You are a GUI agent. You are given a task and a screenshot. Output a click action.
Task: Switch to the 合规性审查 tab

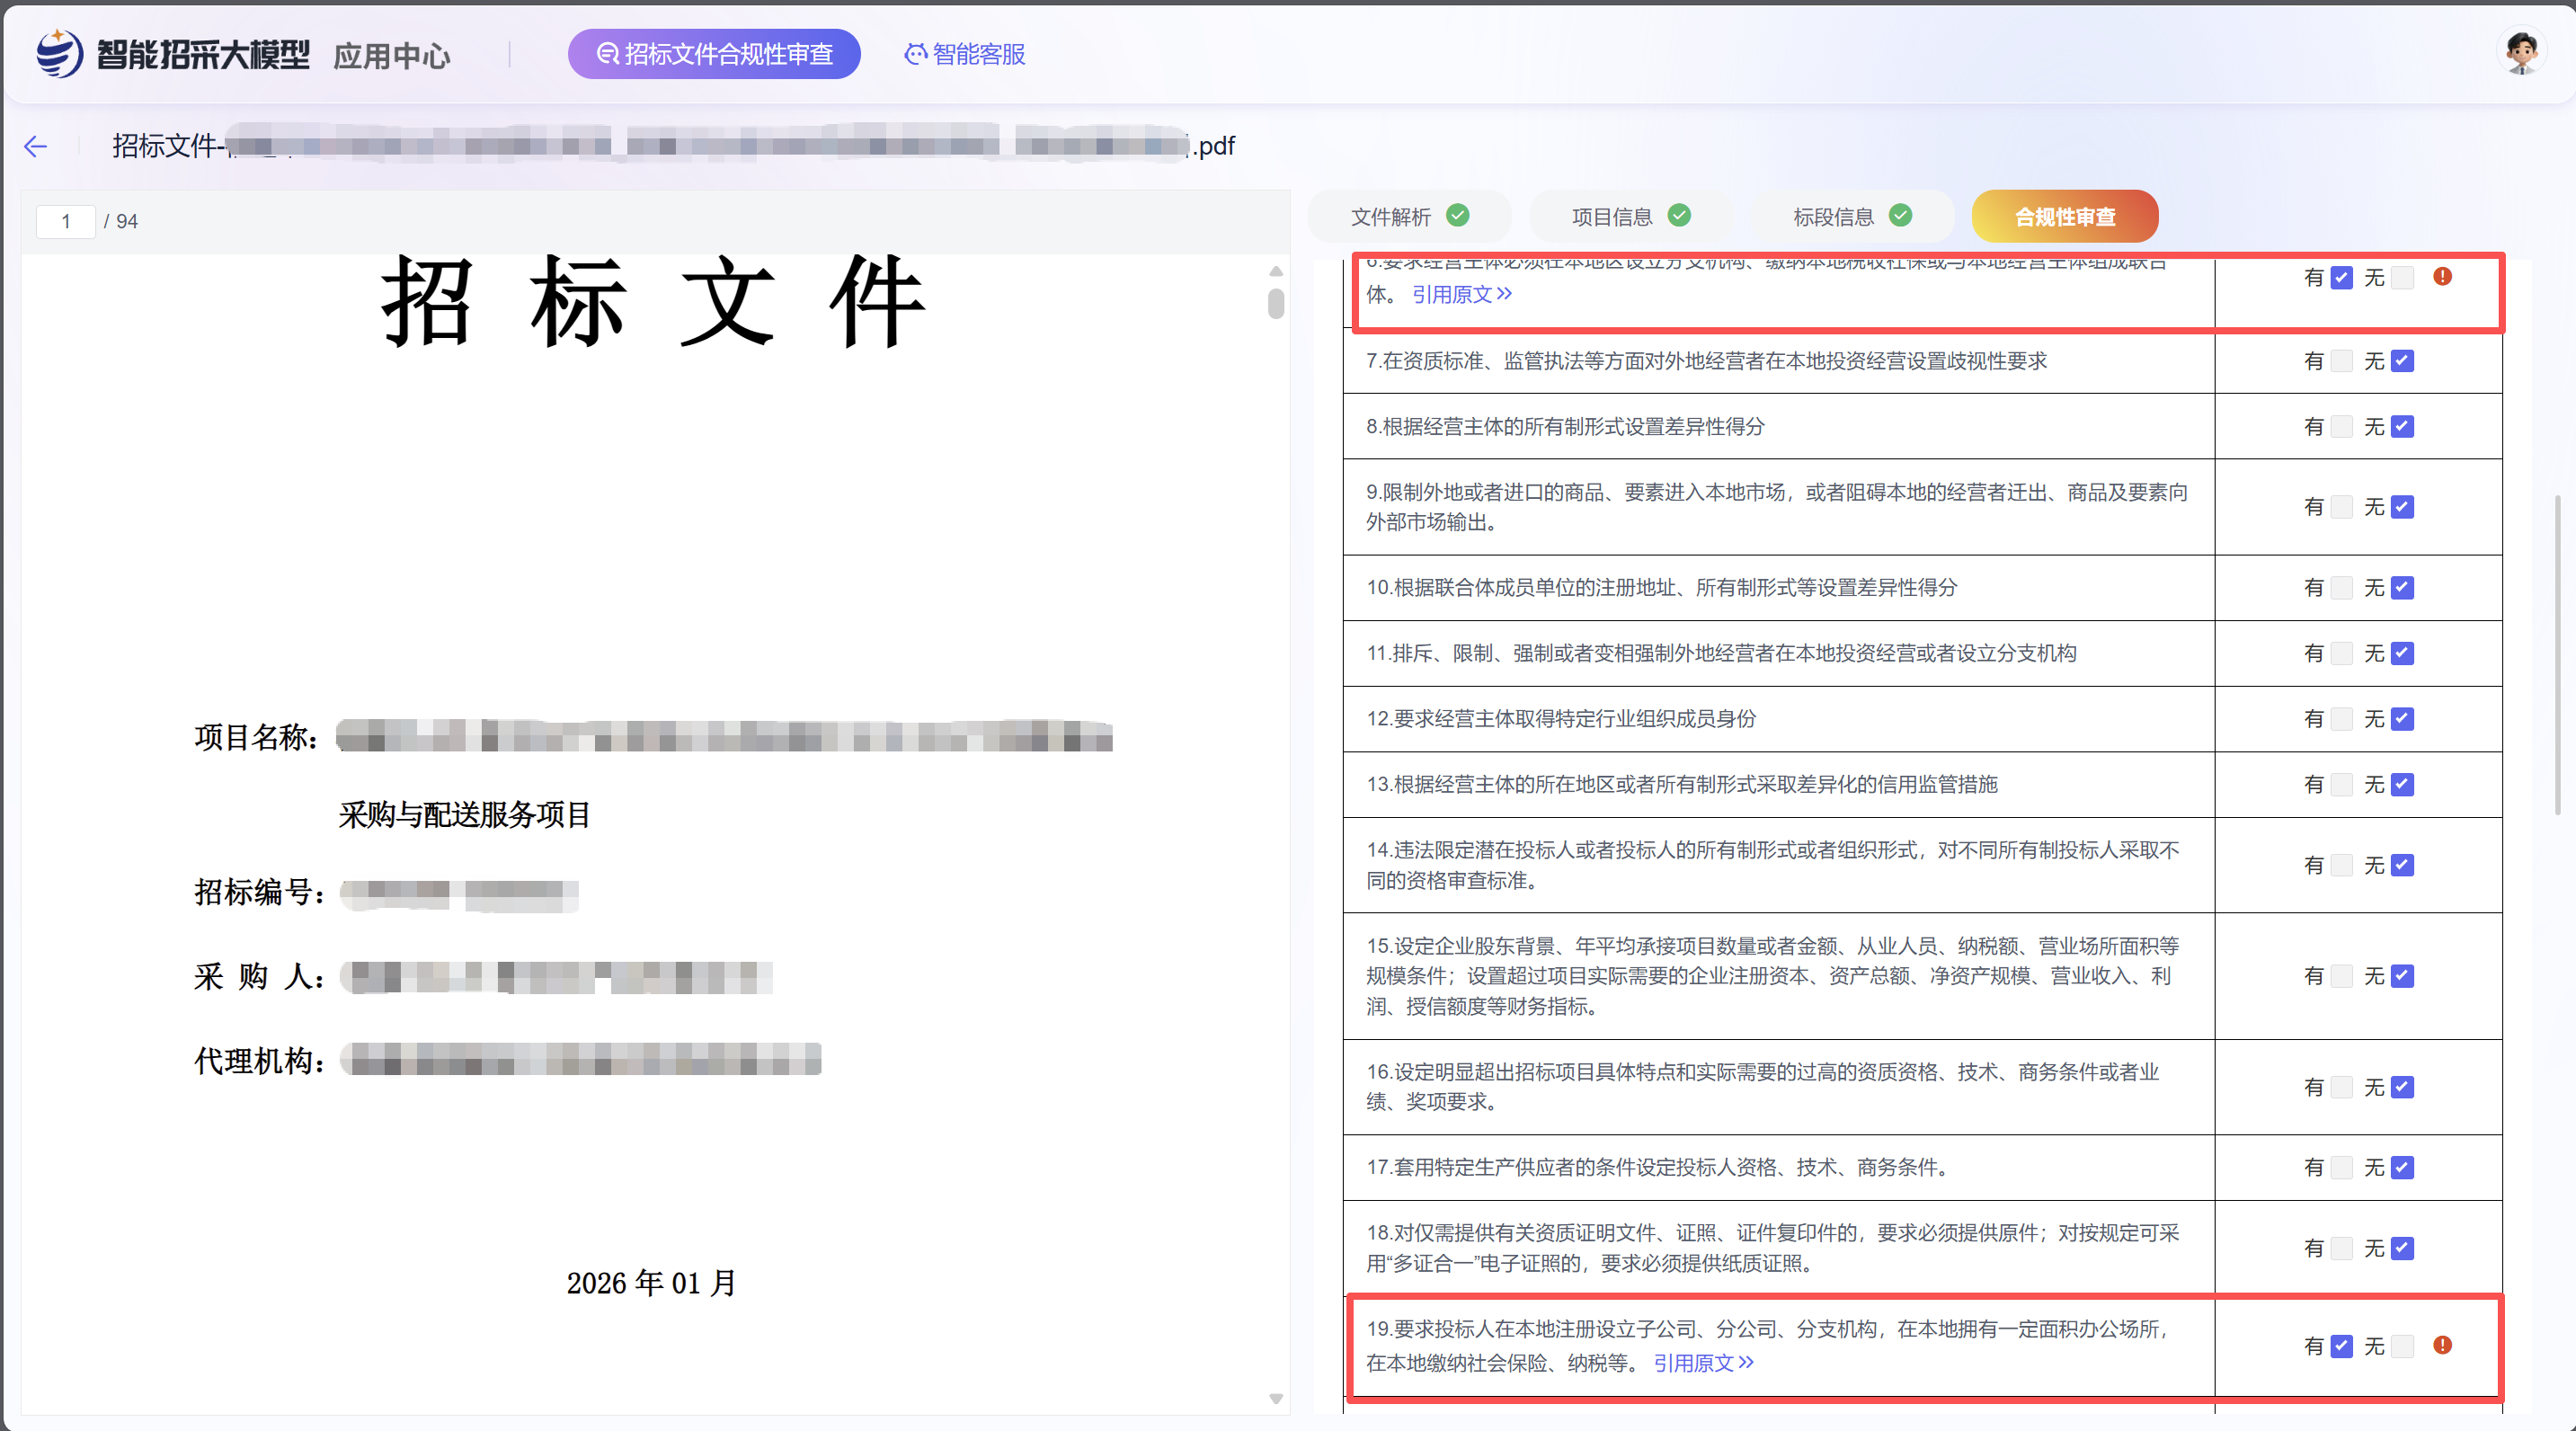[x=2064, y=217]
